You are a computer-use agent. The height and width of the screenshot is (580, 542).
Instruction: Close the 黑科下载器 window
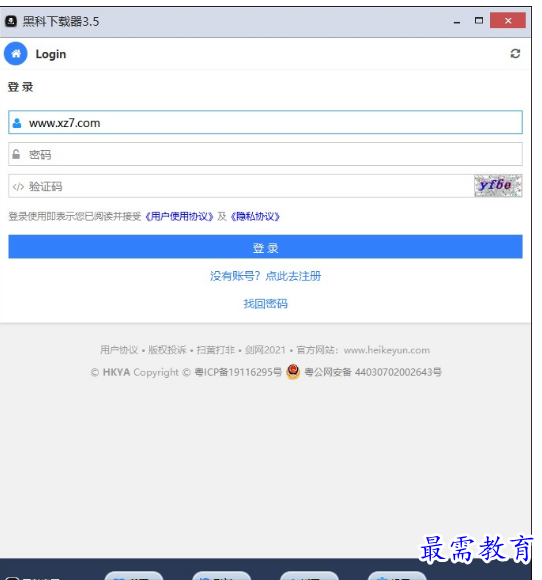point(508,21)
